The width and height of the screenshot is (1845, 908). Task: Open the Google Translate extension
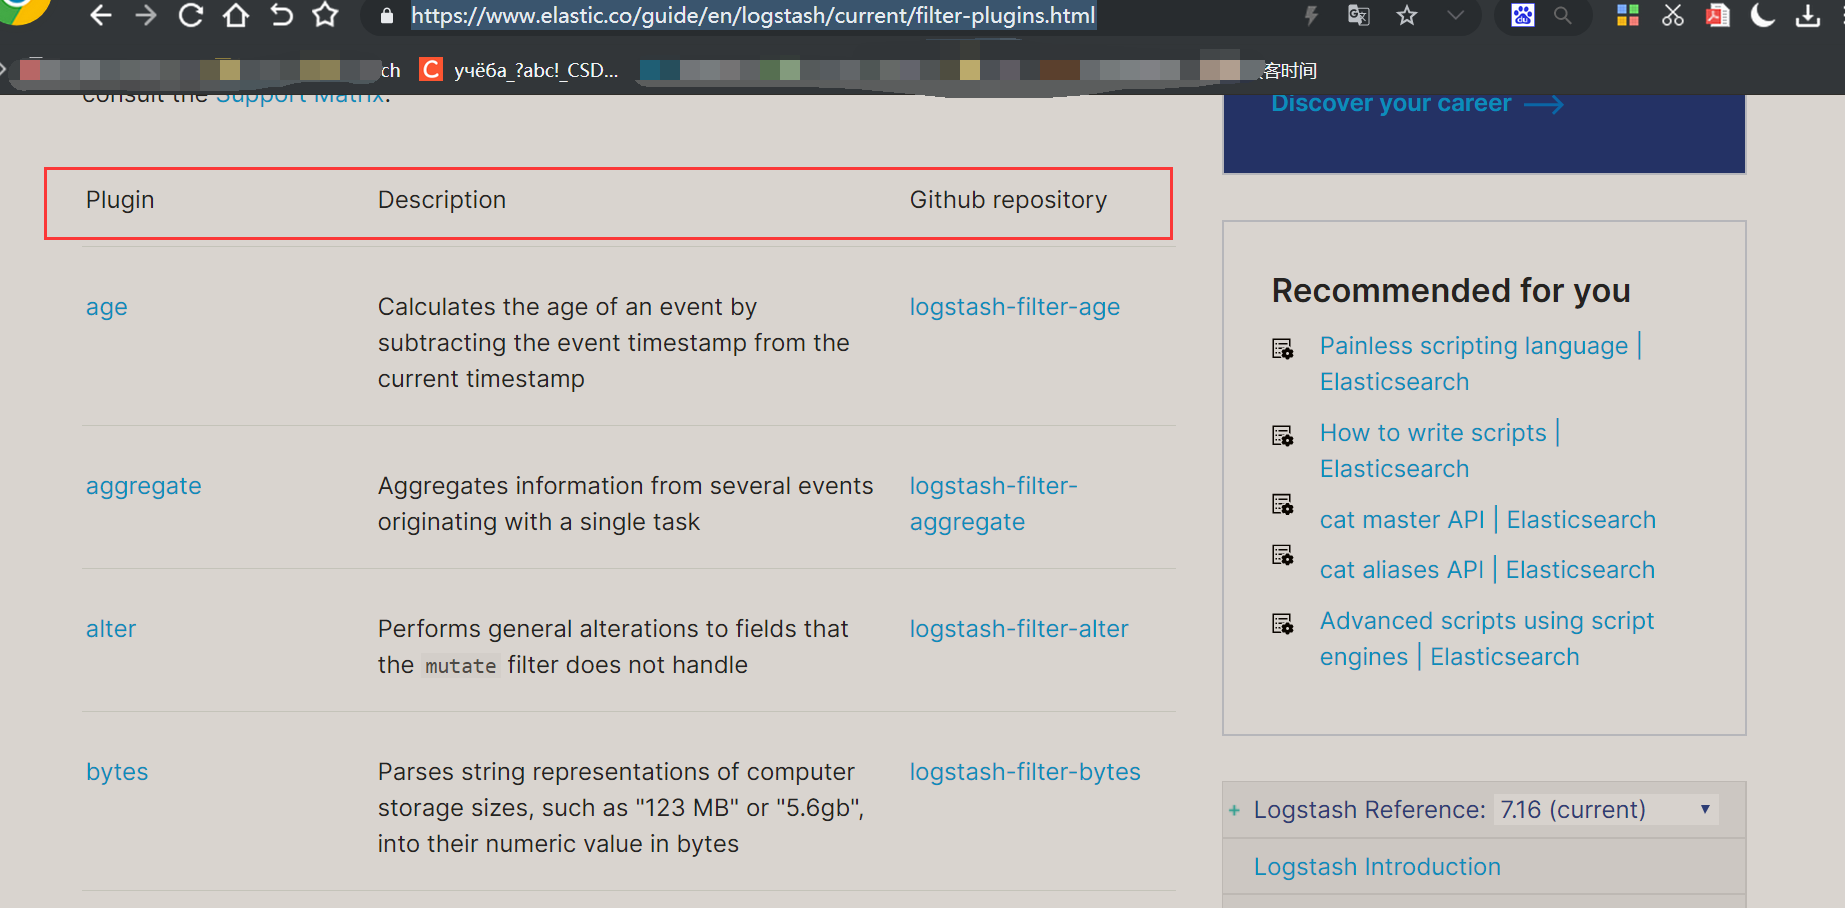pyautogui.click(x=1357, y=16)
